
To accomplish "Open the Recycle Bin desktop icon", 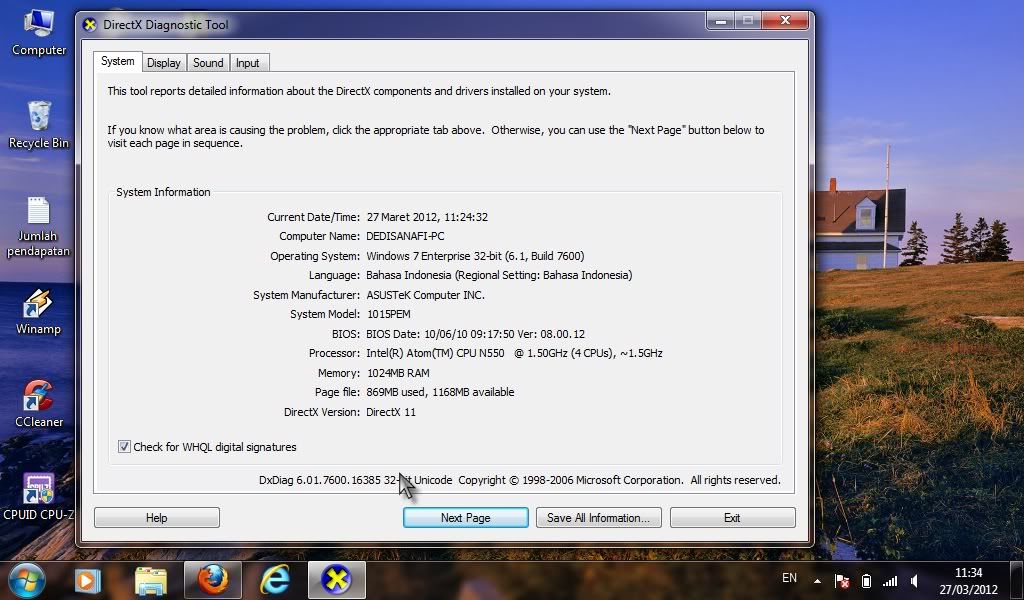I will point(39,125).
